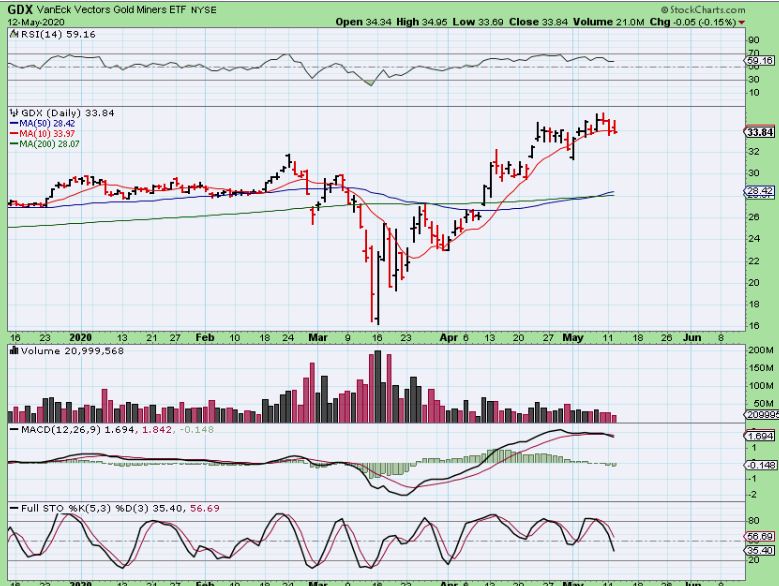The image size is (779, 586).
Task: Click the bold 2020 label on price chart axis
Action: (x=80, y=337)
